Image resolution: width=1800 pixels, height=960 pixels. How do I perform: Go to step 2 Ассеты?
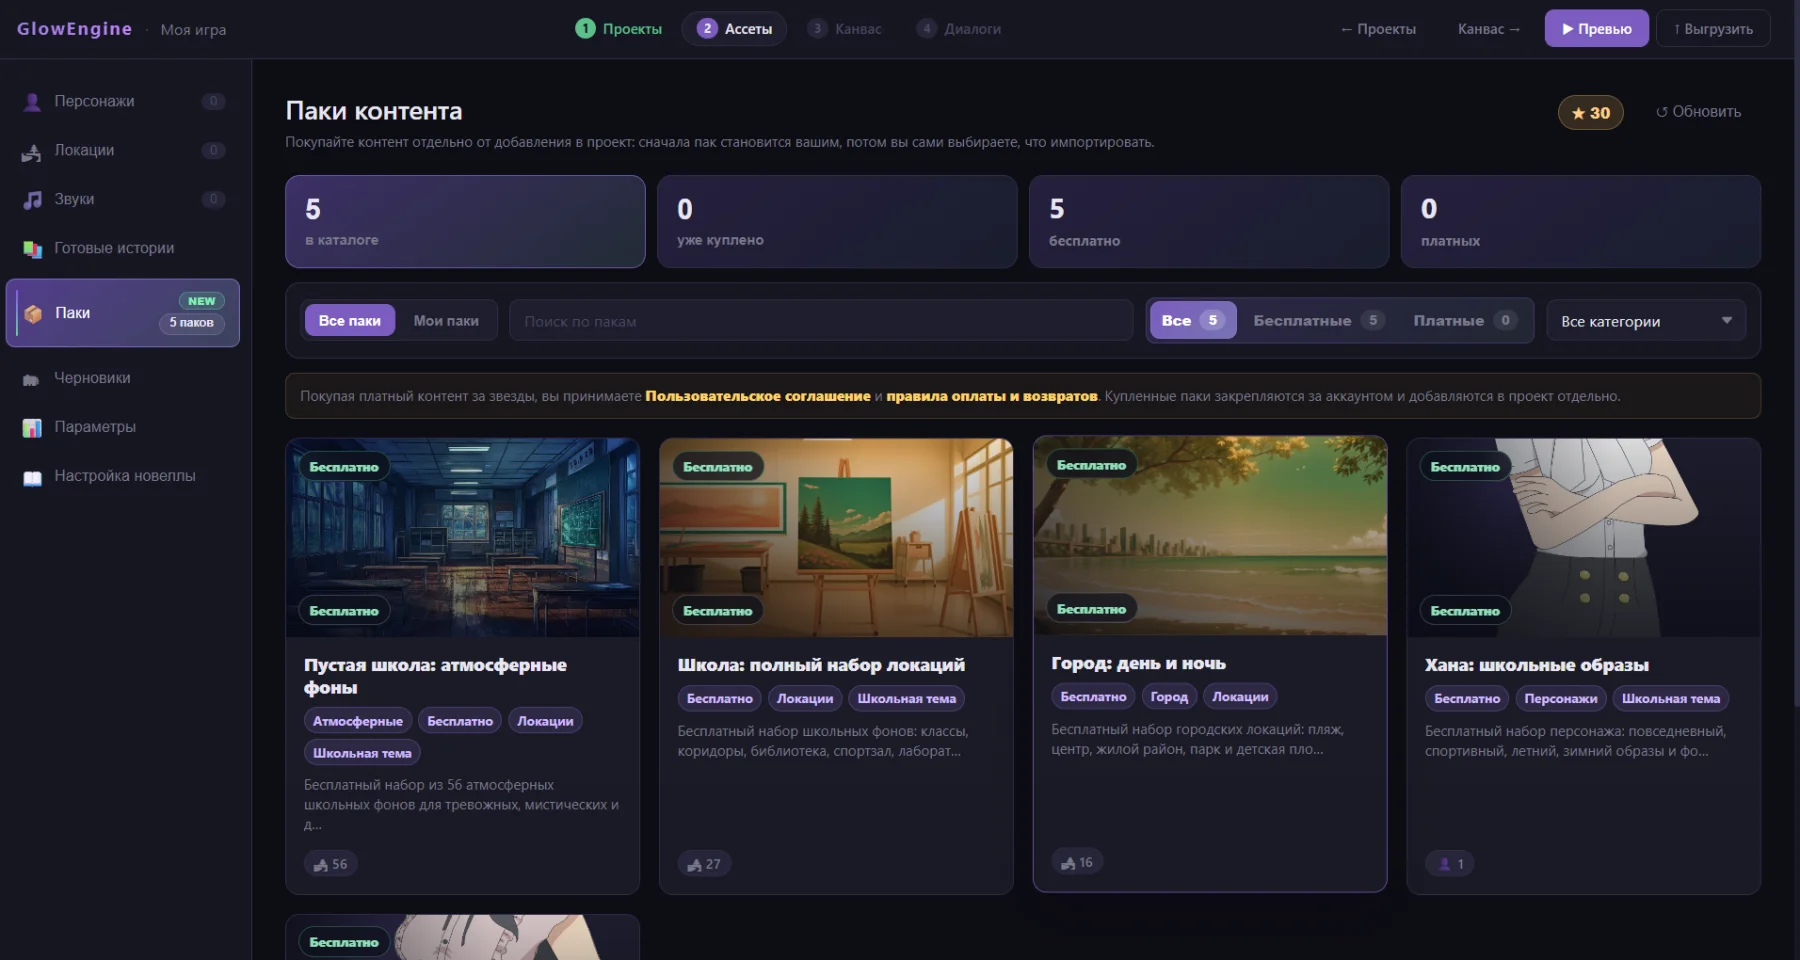[x=735, y=29]
